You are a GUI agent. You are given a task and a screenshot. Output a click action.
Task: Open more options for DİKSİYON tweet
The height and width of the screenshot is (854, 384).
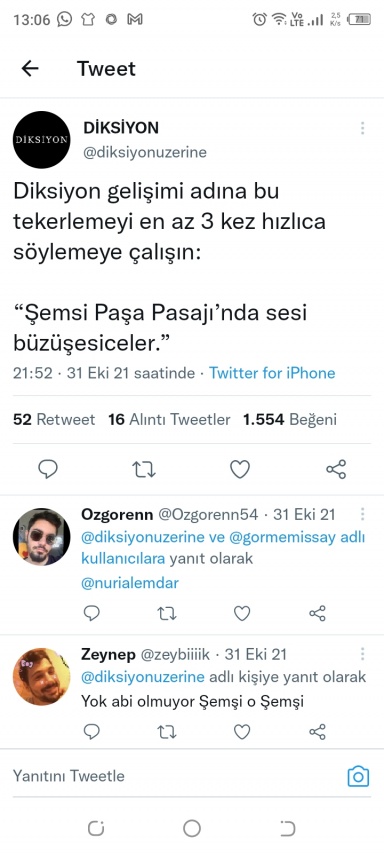click(362, 129)
